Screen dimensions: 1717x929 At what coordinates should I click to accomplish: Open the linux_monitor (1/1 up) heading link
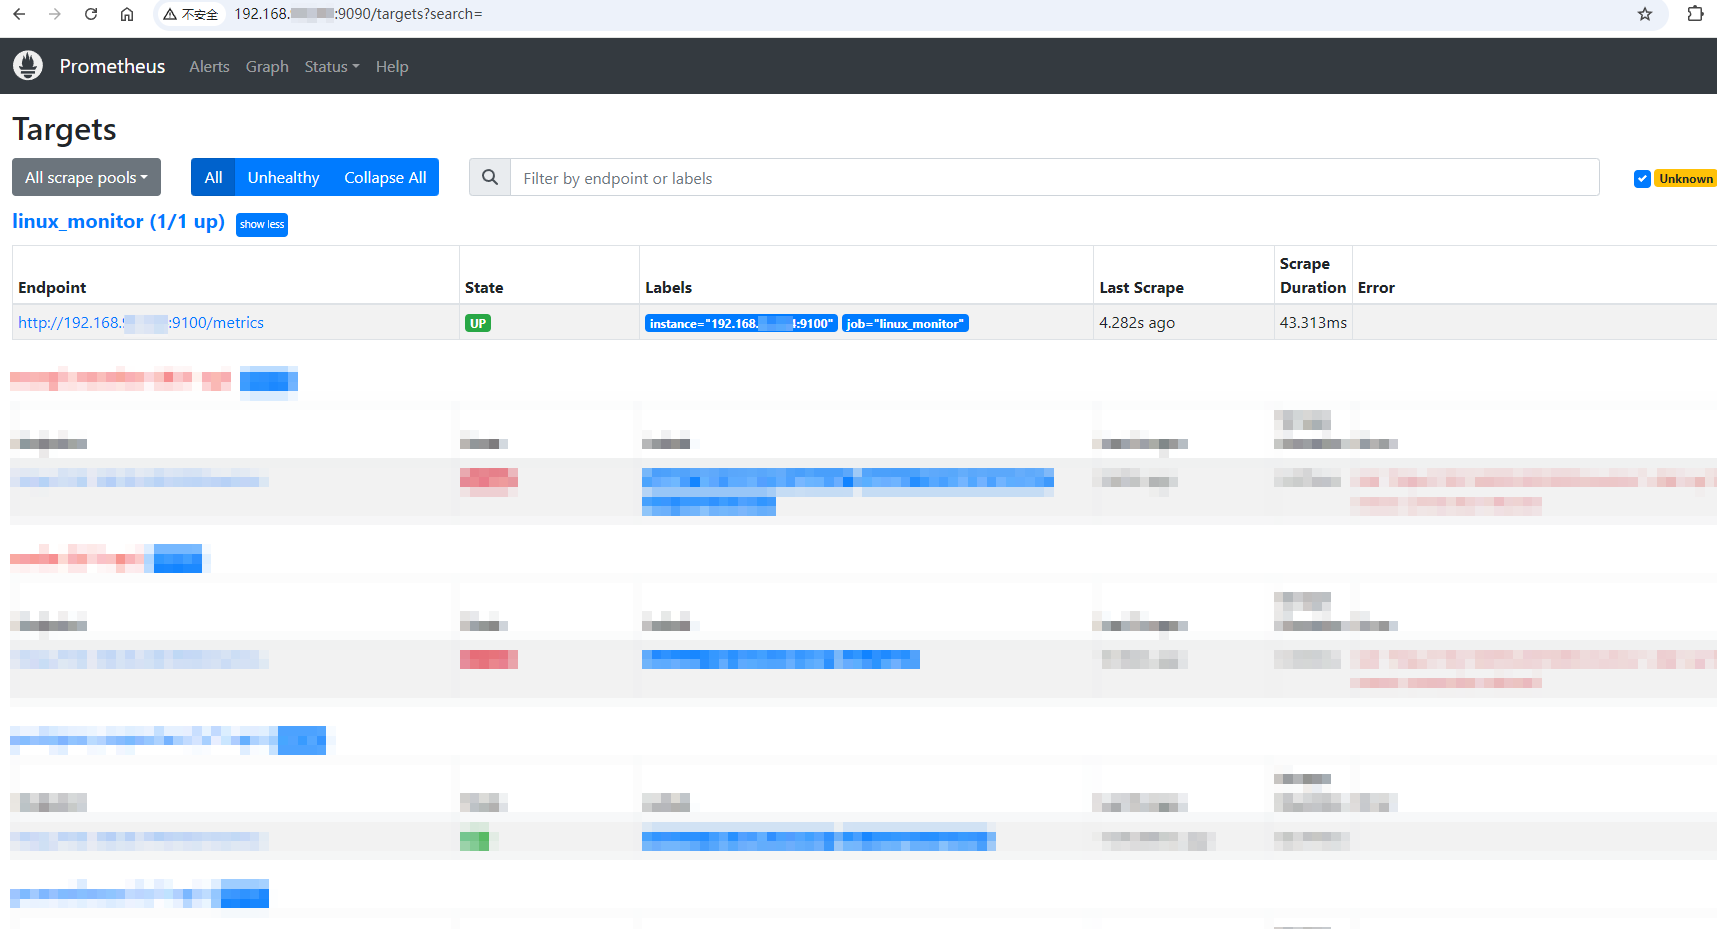tap(118, 221)
